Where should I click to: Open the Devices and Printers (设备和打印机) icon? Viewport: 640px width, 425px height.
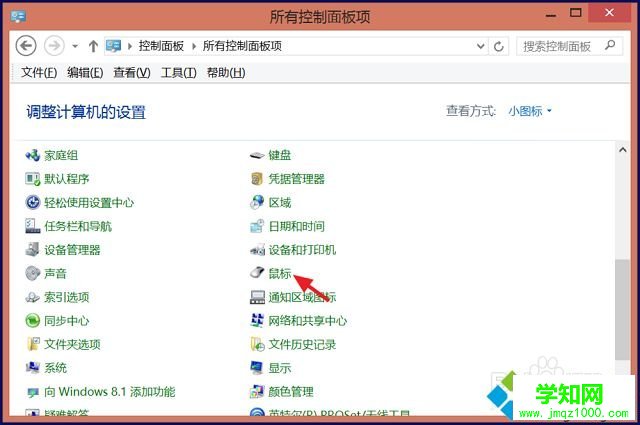click(257, 250)
